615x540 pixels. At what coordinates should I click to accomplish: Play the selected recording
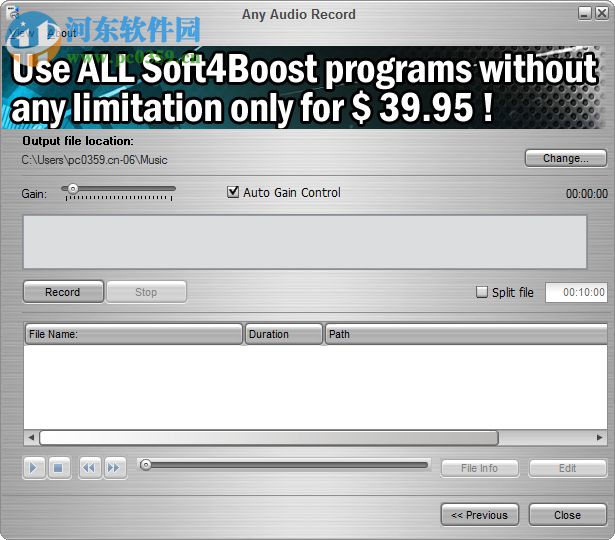click(34, 467)
